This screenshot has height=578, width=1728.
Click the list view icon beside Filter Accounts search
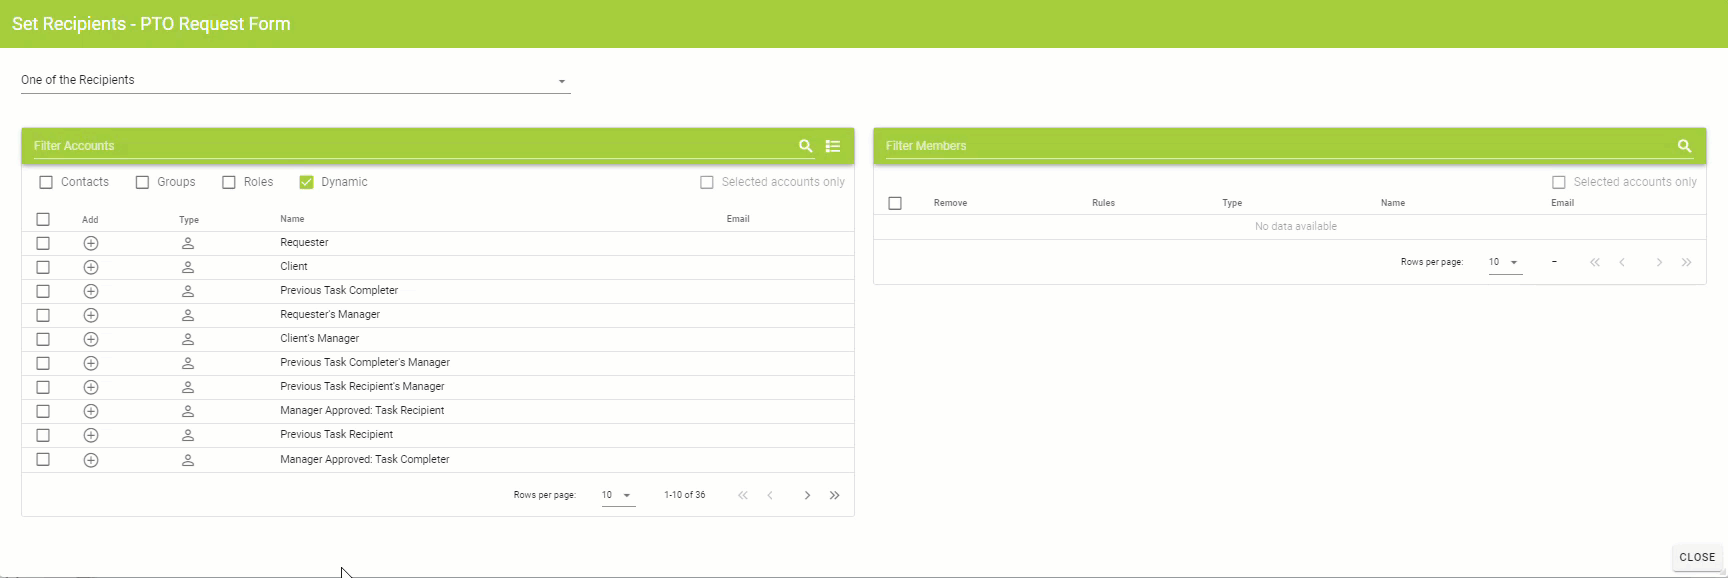point(833,146)
